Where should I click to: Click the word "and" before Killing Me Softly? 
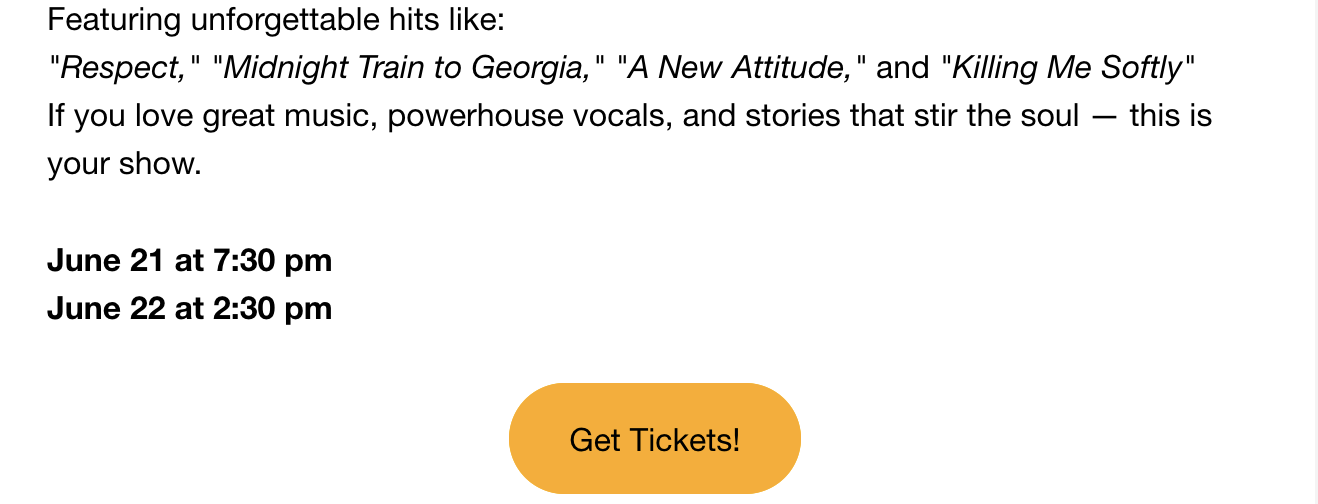(903, 68)
